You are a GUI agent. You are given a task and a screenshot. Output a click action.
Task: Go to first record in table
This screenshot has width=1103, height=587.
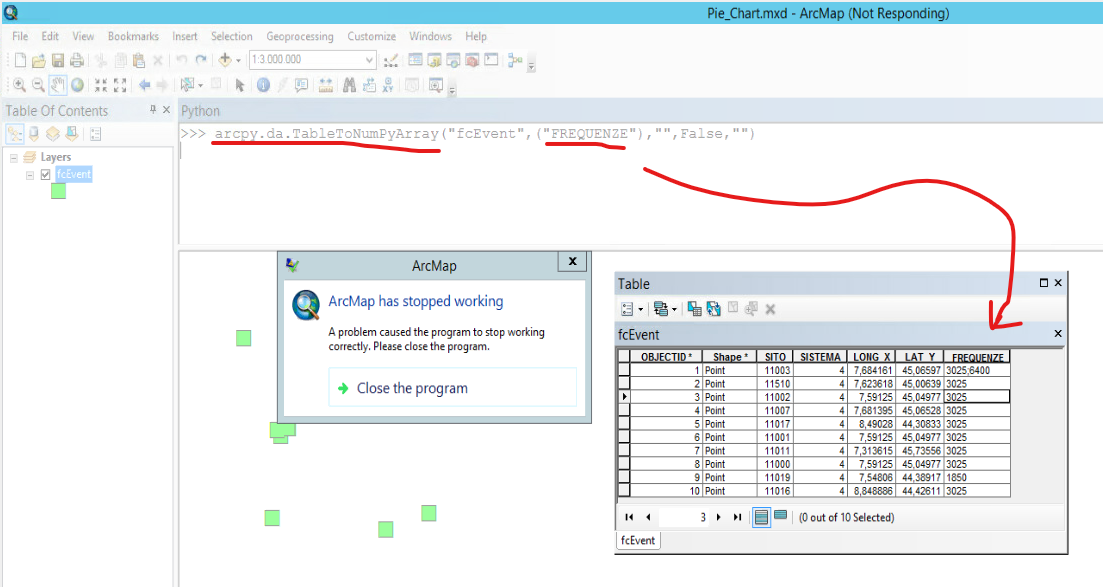pyautogui.click(x=629, y=517)
